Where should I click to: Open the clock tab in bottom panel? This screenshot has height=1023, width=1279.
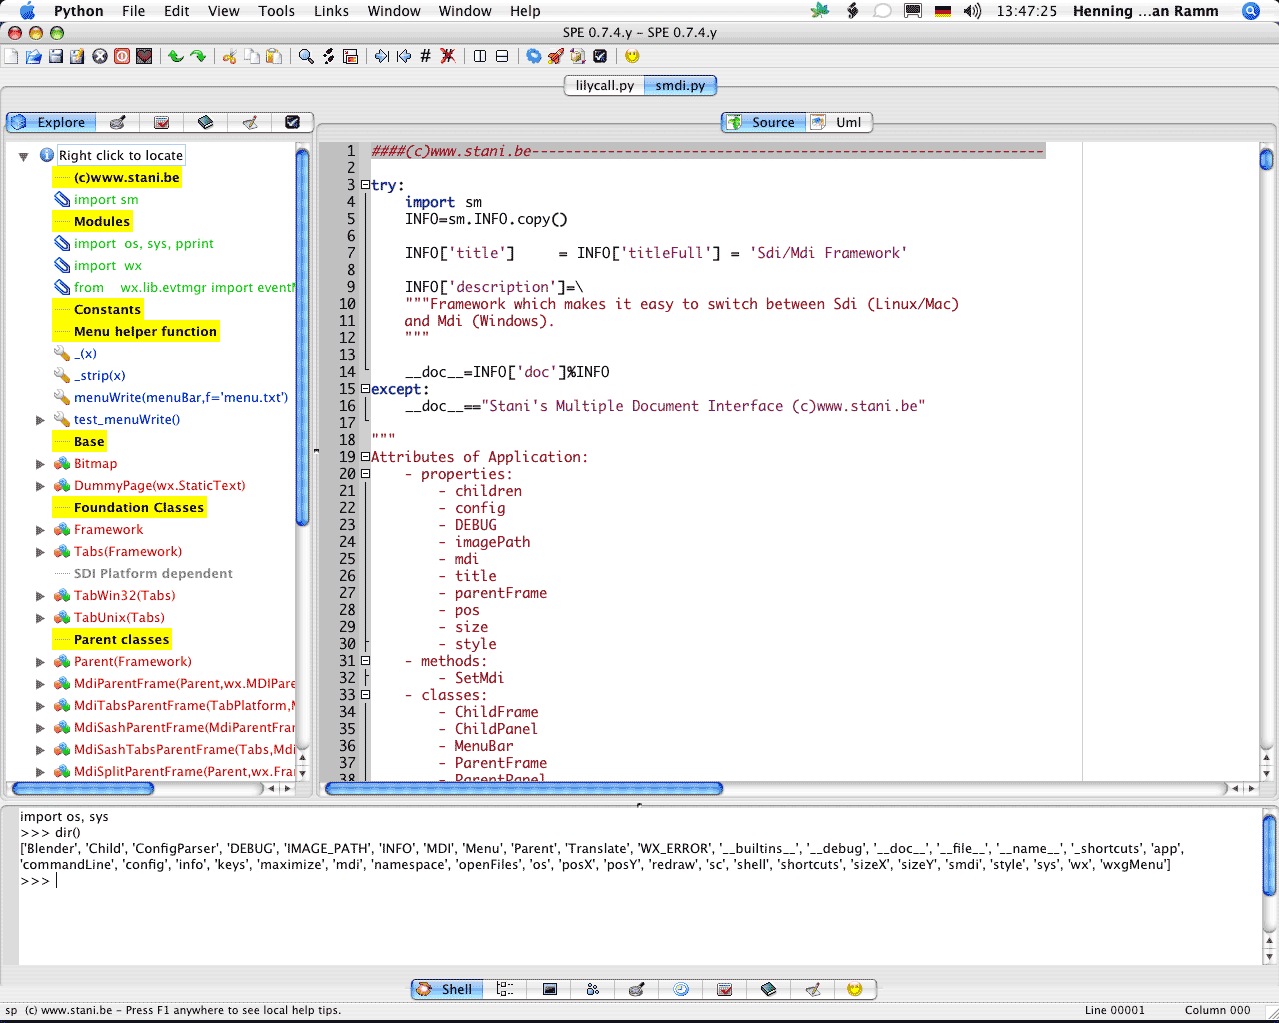coord(681,989)
